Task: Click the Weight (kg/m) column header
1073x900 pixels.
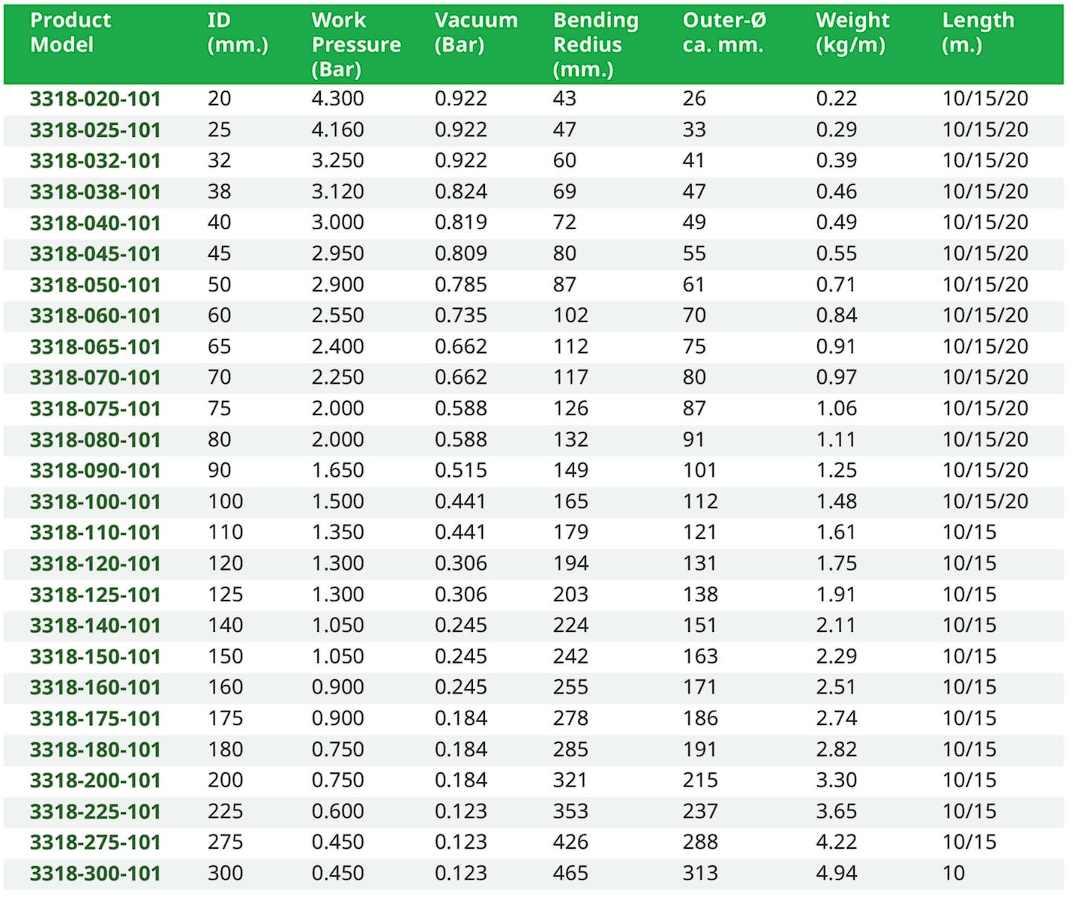Action: pos(852,32)
